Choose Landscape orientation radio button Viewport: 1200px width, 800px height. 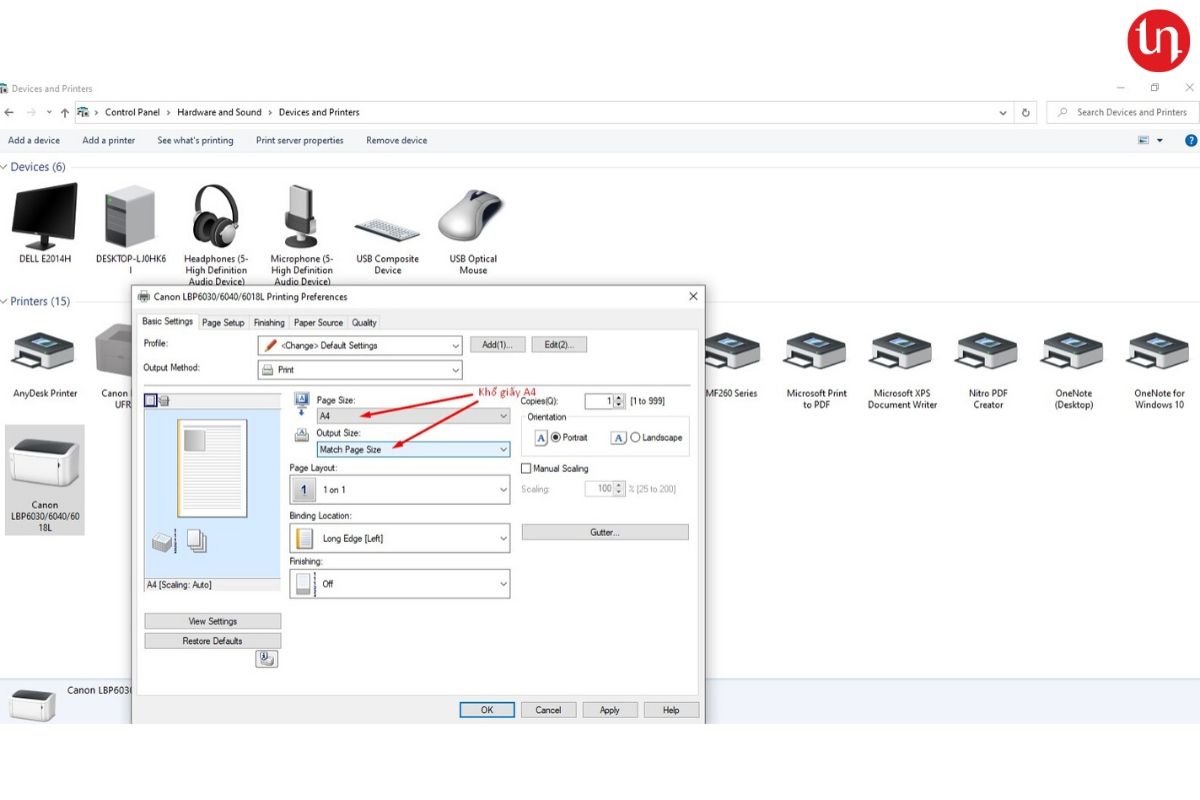point(635,438)
